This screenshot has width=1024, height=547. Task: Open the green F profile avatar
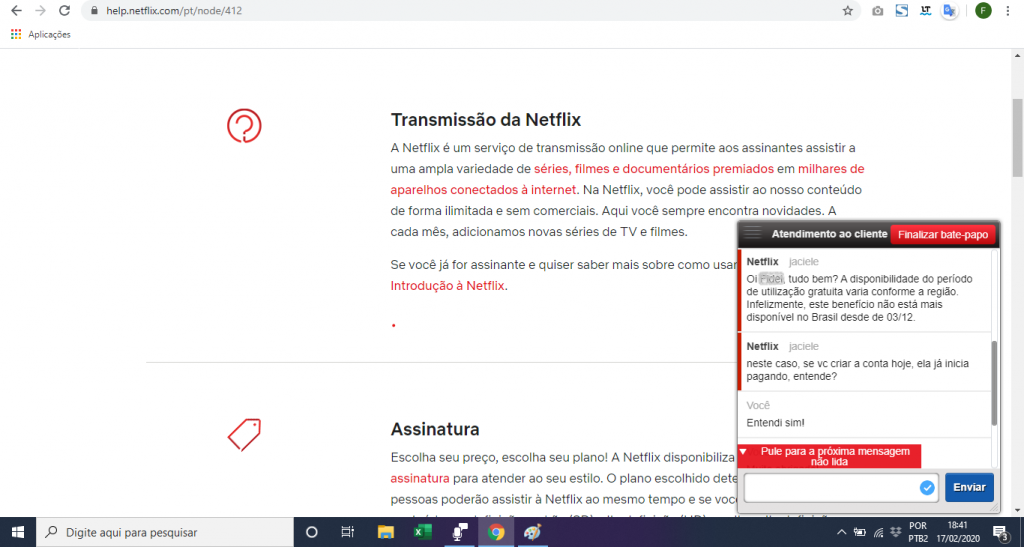click(x=984, y=10)
